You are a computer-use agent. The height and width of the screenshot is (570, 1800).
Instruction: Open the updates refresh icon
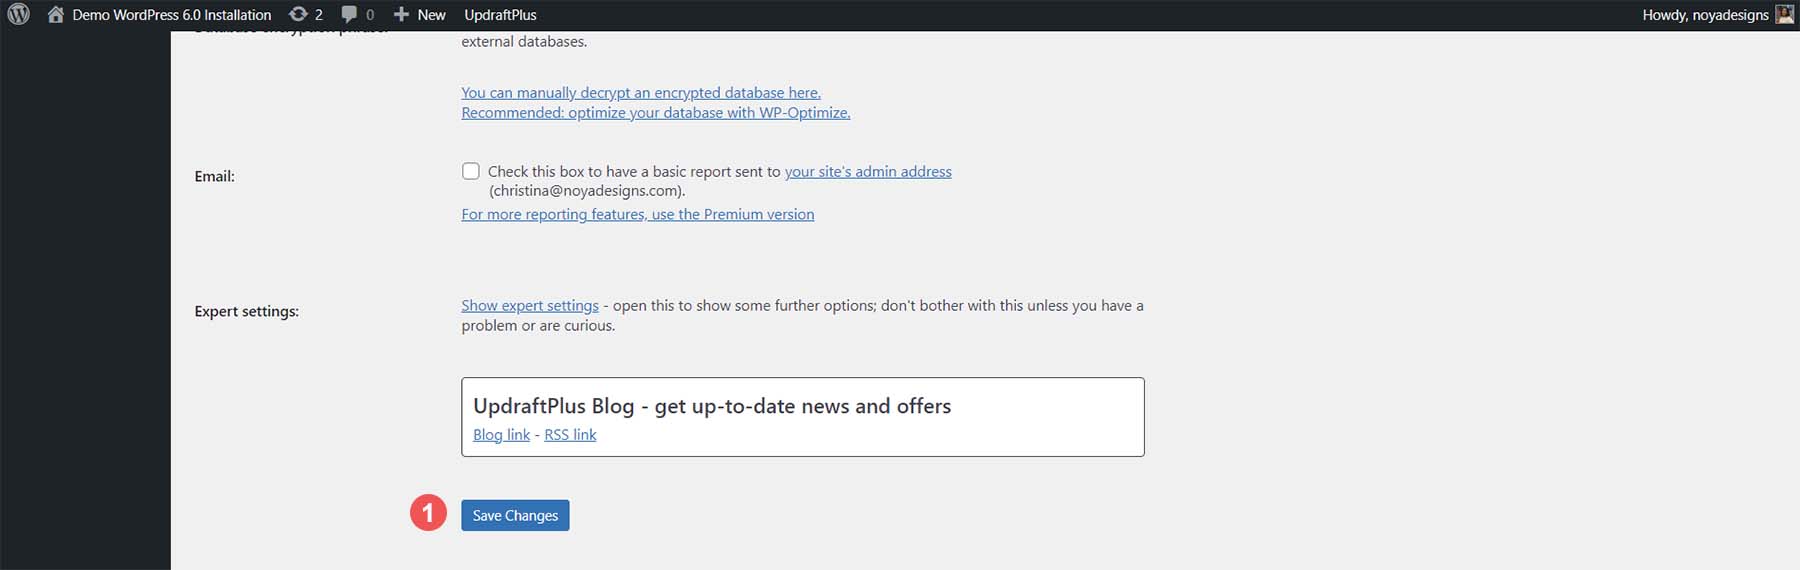[x=298, y=15]
